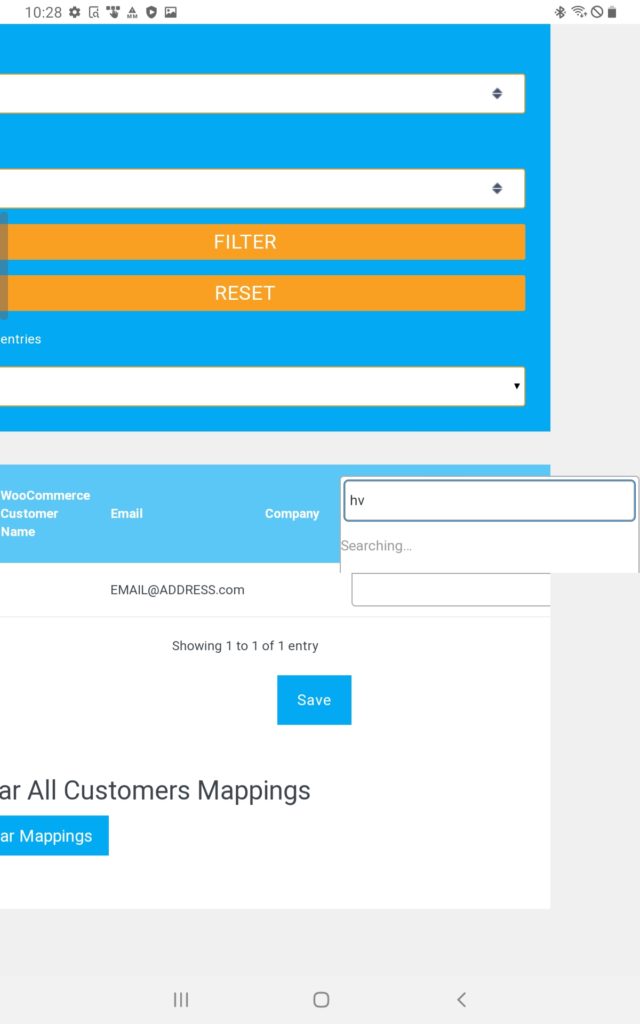Tap the settings gear icon in status bar
The image size is (640, 1024).
point(75,12)
